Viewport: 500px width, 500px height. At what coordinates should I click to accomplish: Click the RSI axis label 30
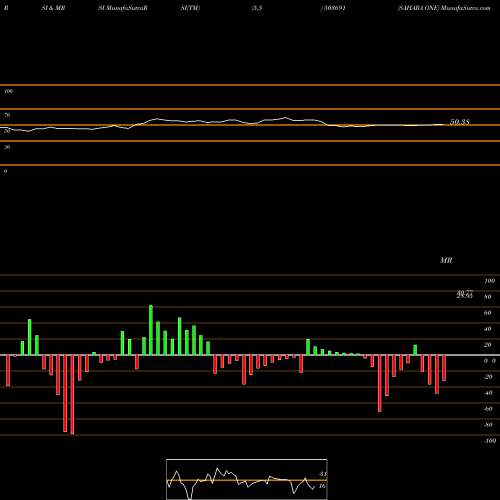(7, 147)
